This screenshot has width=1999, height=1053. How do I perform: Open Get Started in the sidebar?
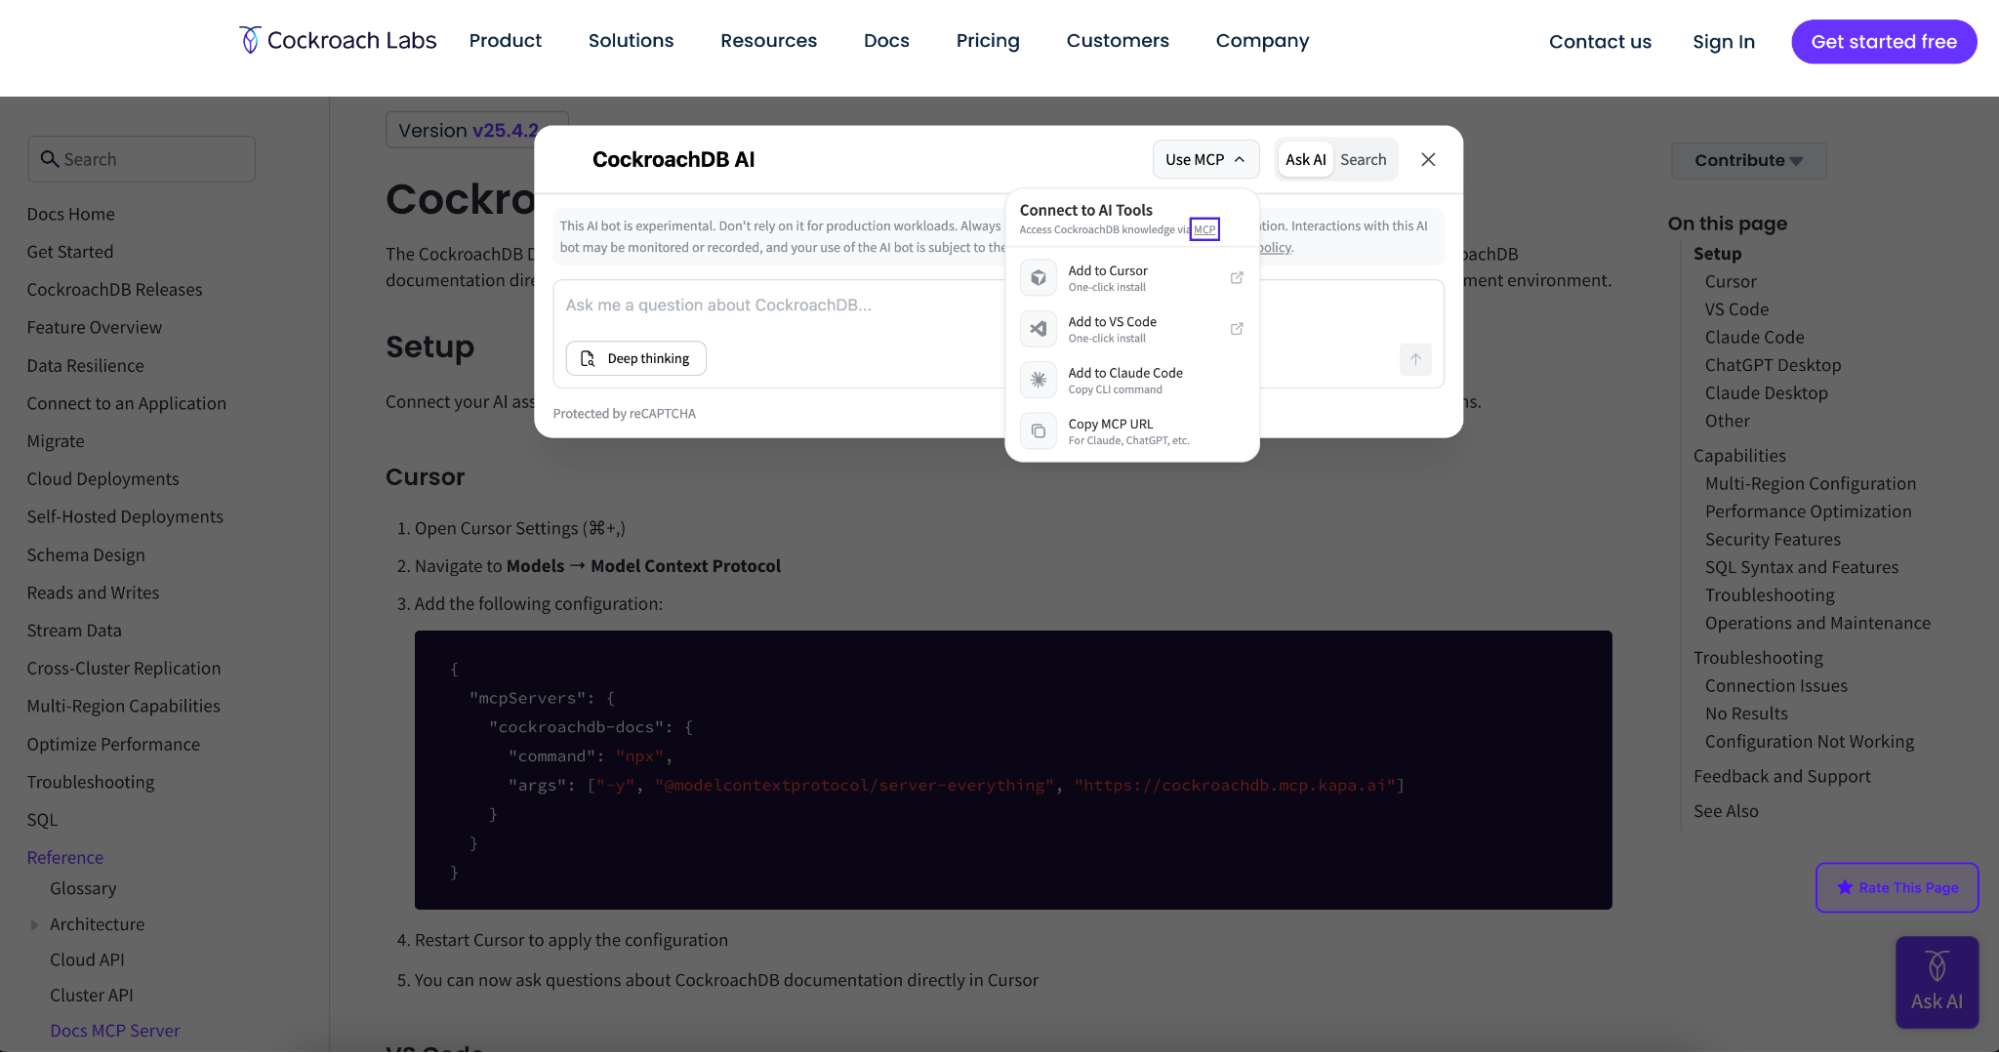point(70,252)
